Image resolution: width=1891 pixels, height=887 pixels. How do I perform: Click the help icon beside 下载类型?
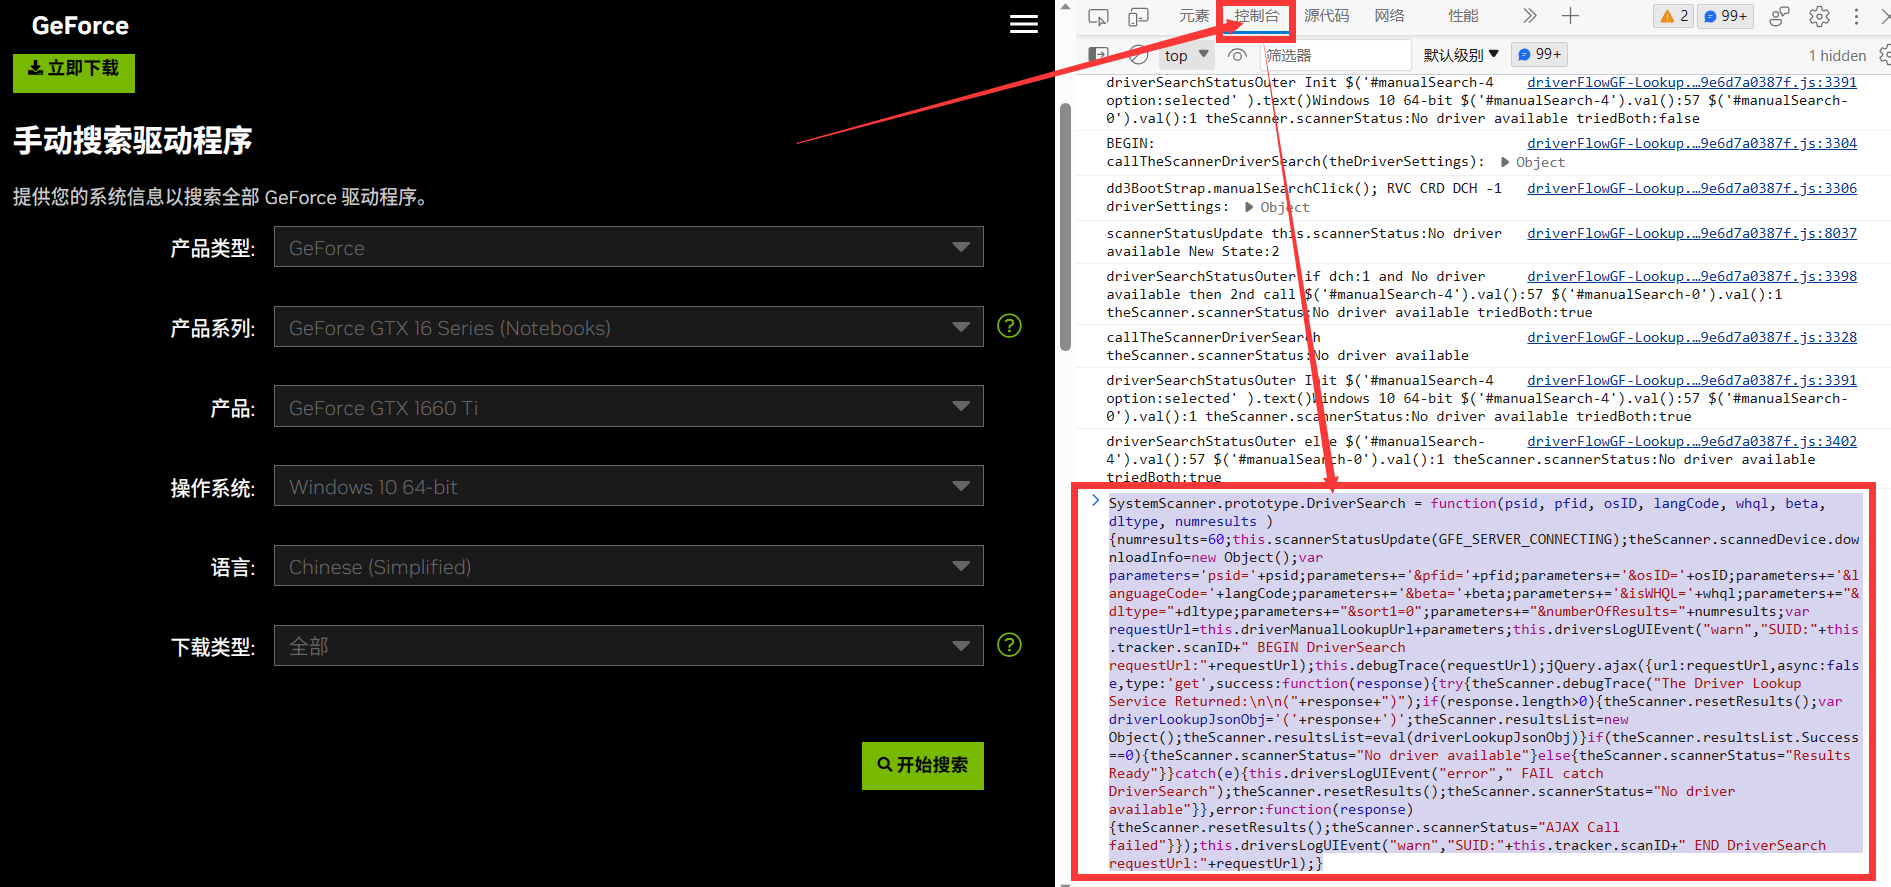1009,645
